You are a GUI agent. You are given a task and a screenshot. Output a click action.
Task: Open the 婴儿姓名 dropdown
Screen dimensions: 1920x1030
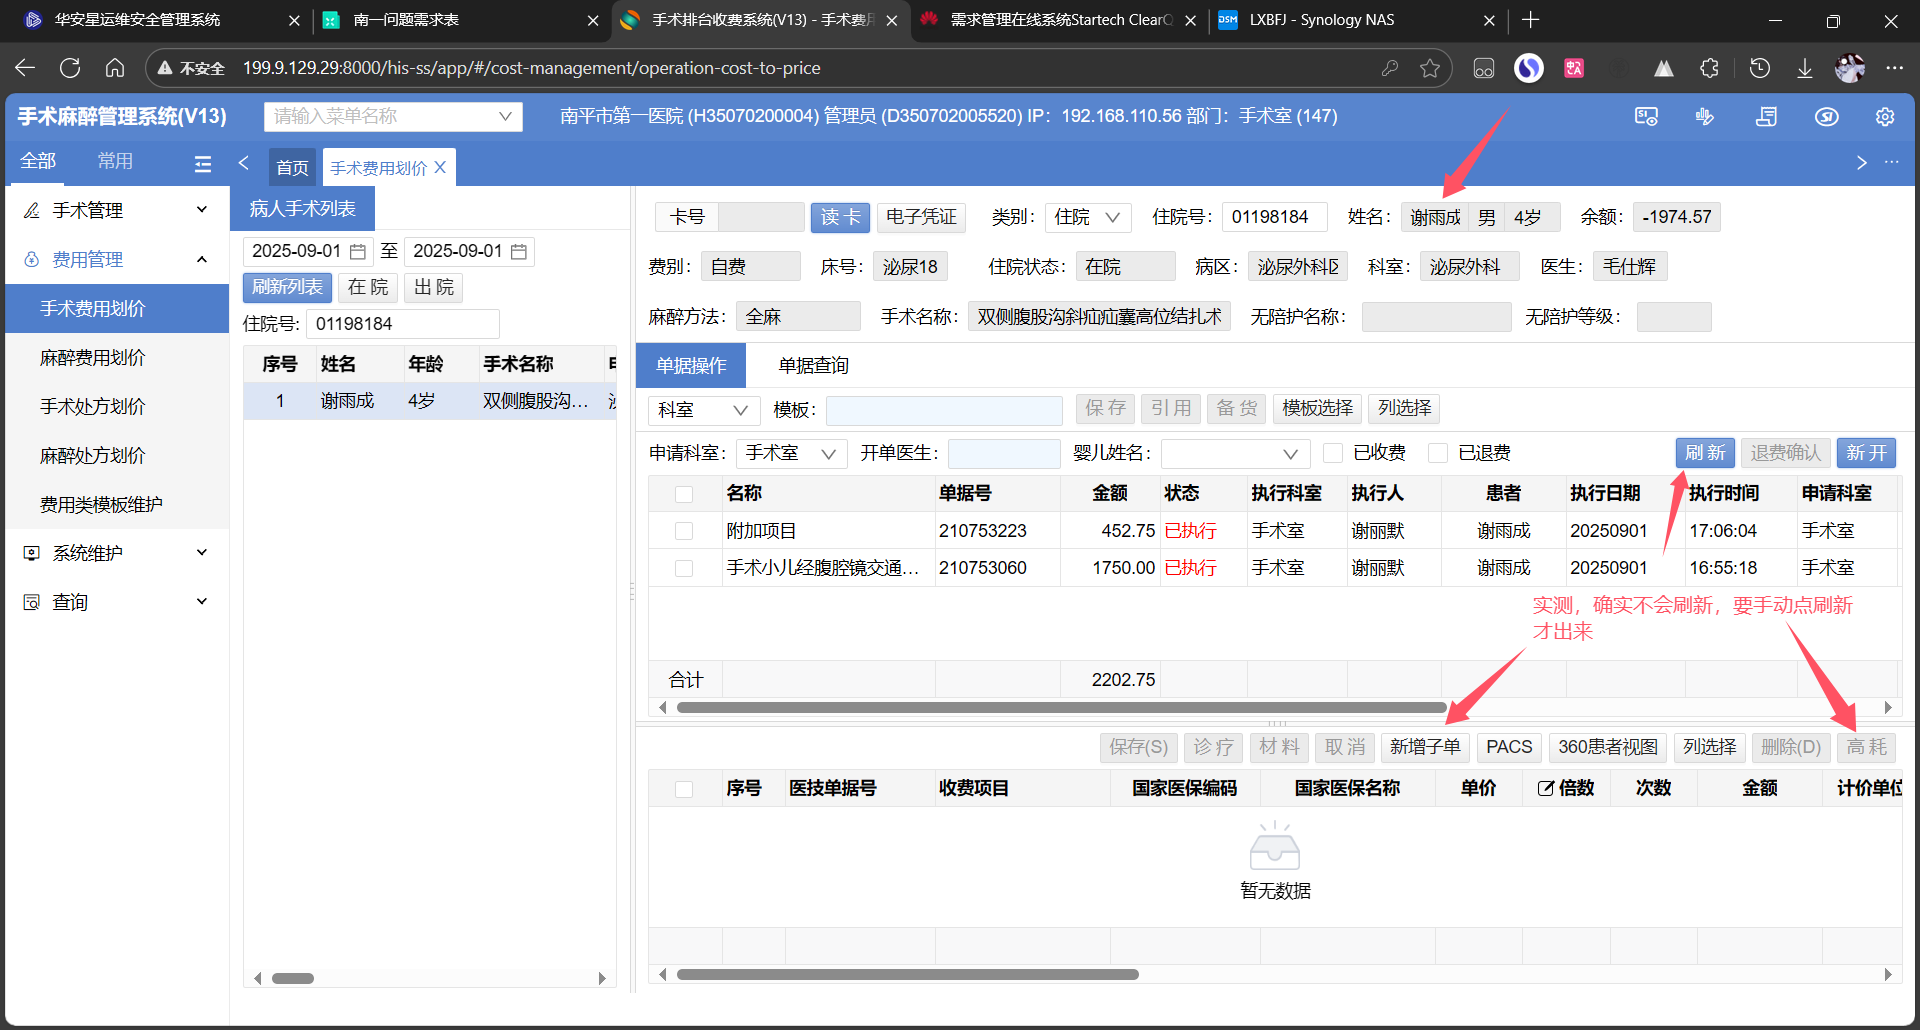click(x=1235, y=453)
